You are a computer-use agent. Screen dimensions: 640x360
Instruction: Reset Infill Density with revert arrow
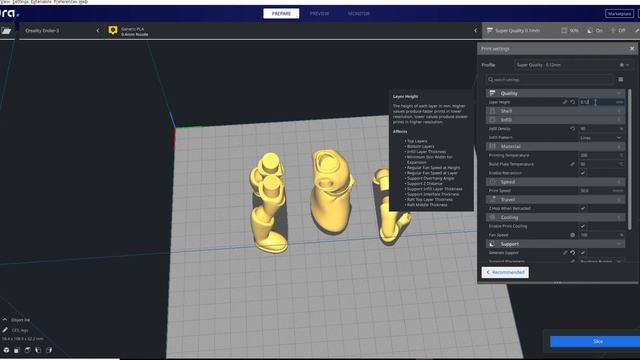[x=573, y=129]
